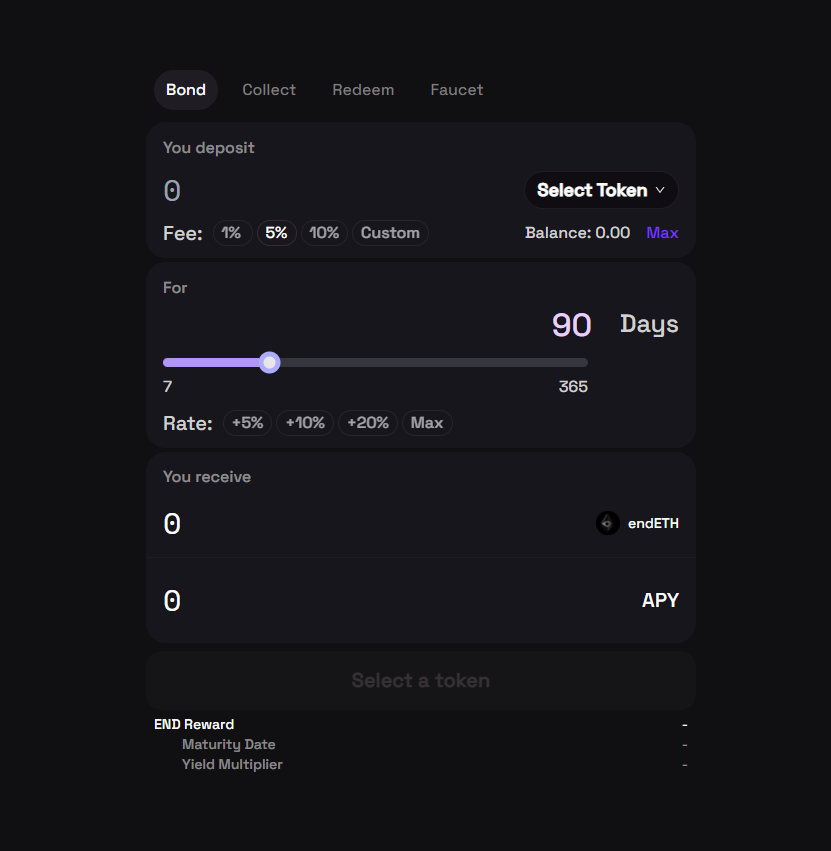Choose the 10% fee option
831x851 pixels.
(x=324, y=233)
